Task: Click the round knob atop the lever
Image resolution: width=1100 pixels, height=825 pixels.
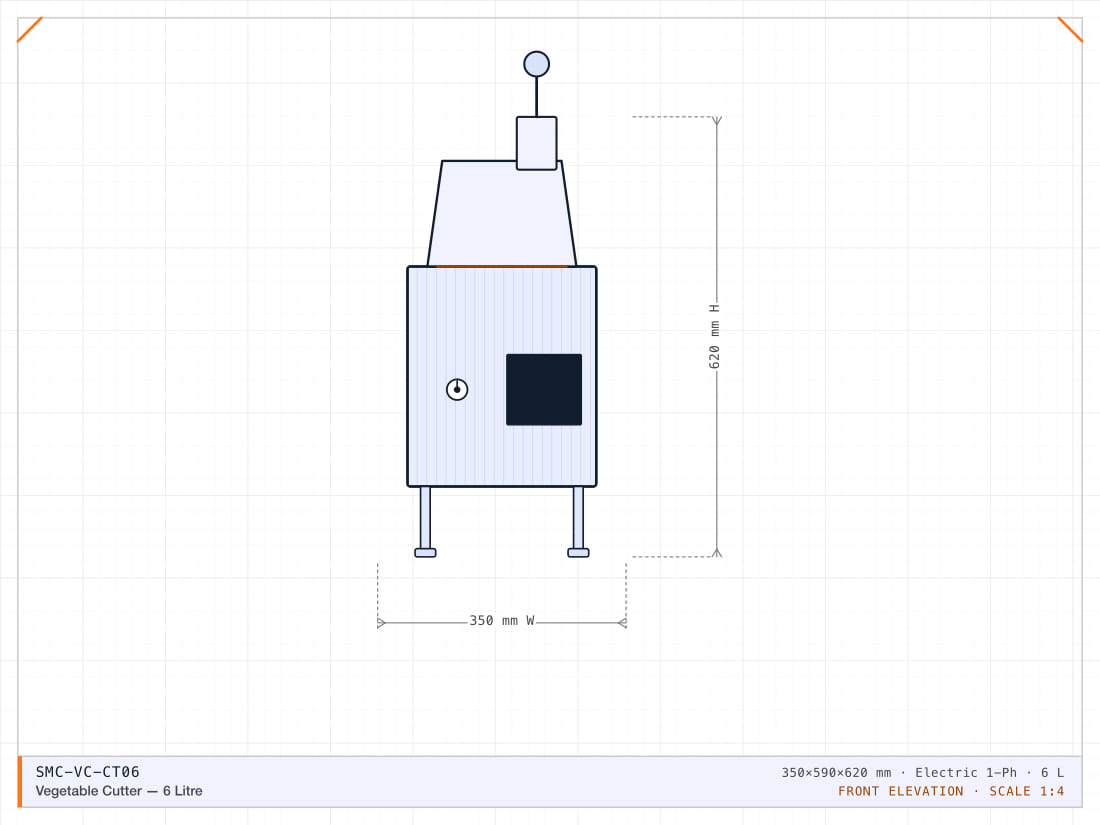Action: 537,64
